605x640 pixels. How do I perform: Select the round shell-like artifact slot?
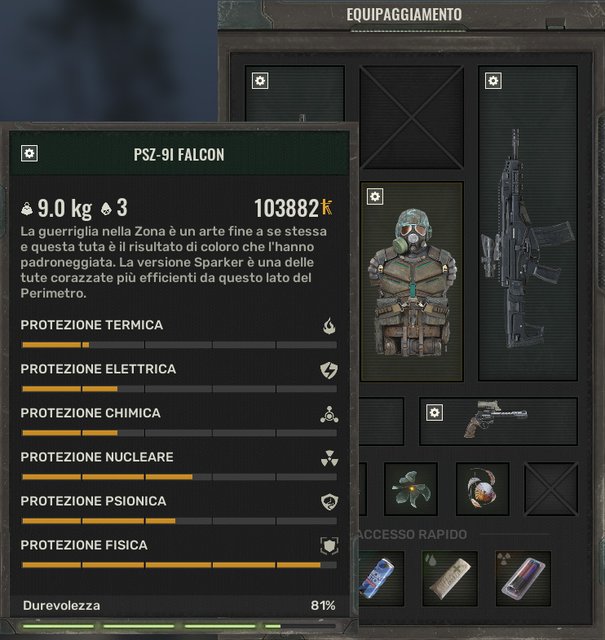pos(483,489)
